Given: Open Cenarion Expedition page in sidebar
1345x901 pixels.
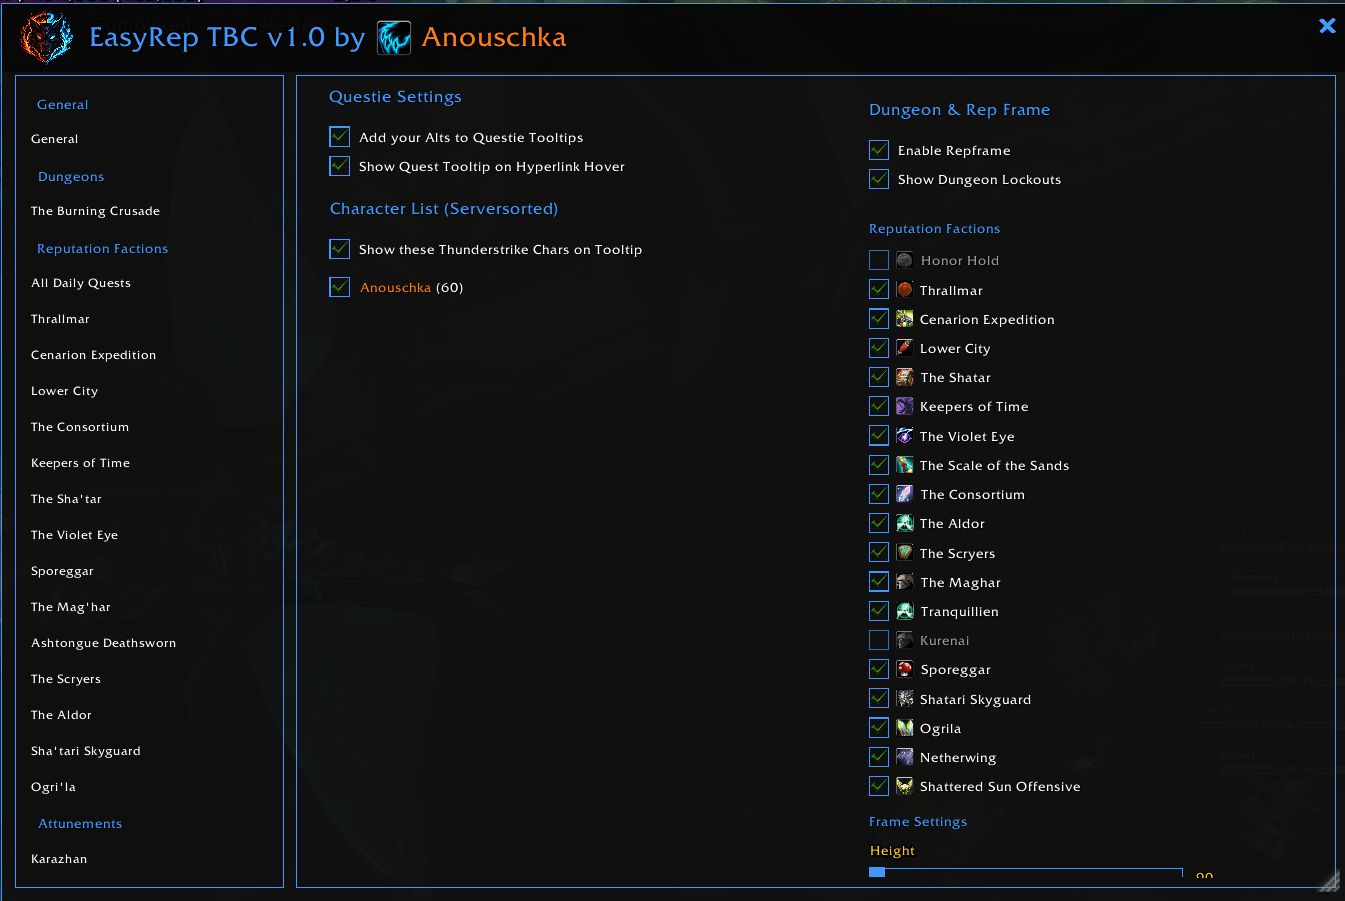Looking at the screenshot, I should 94,355.
